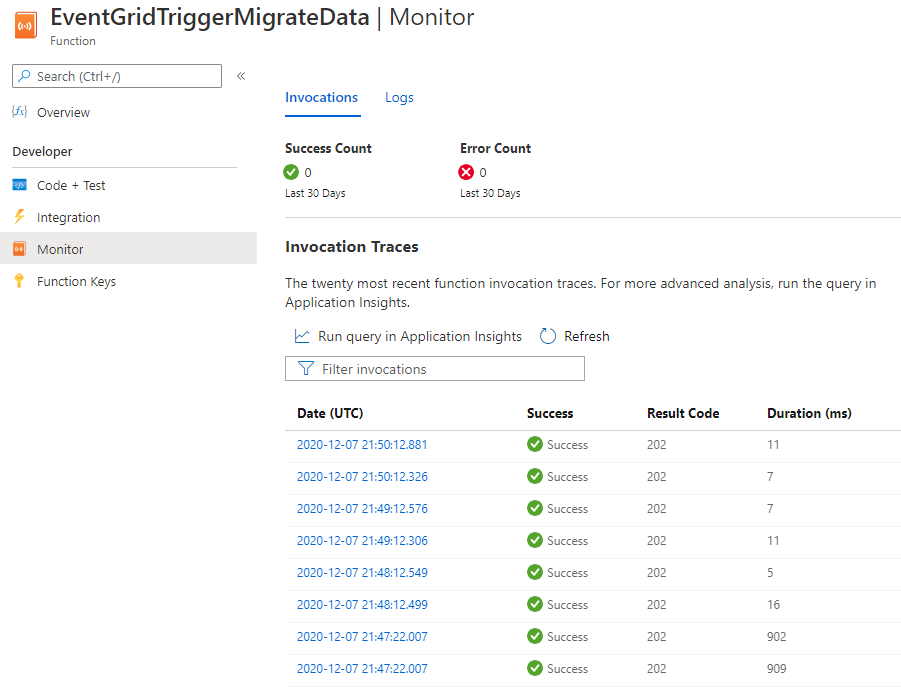Click the Monitor sidebar icon

(x=19, y=249)
